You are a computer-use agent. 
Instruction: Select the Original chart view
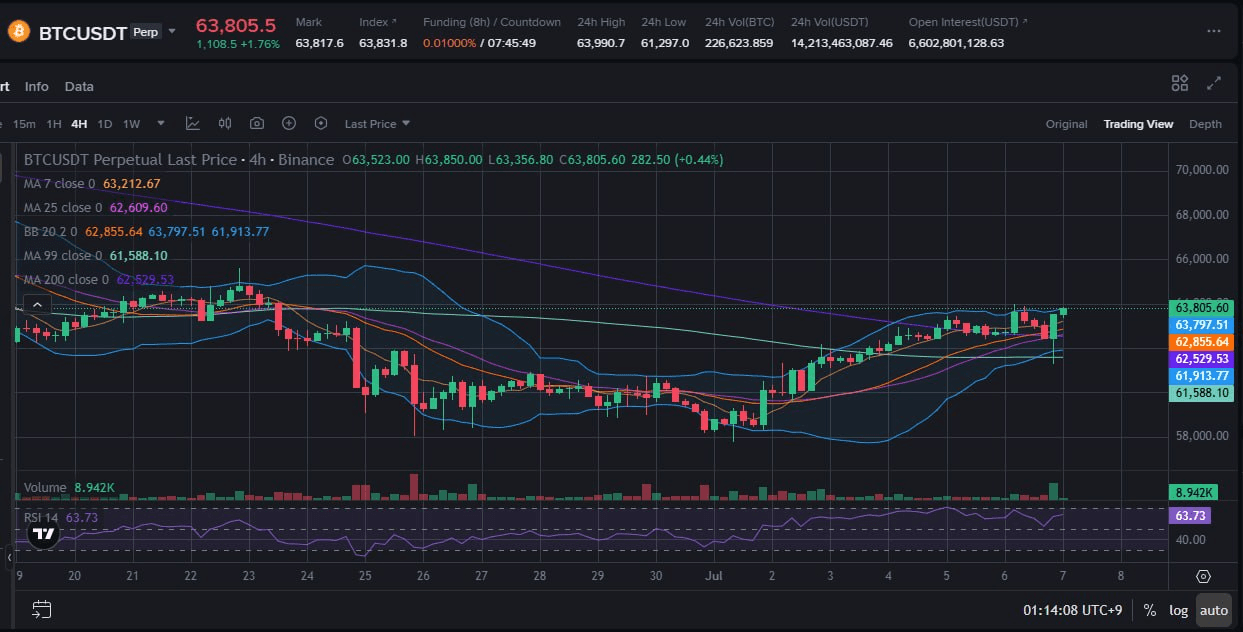pos(1066,124)
